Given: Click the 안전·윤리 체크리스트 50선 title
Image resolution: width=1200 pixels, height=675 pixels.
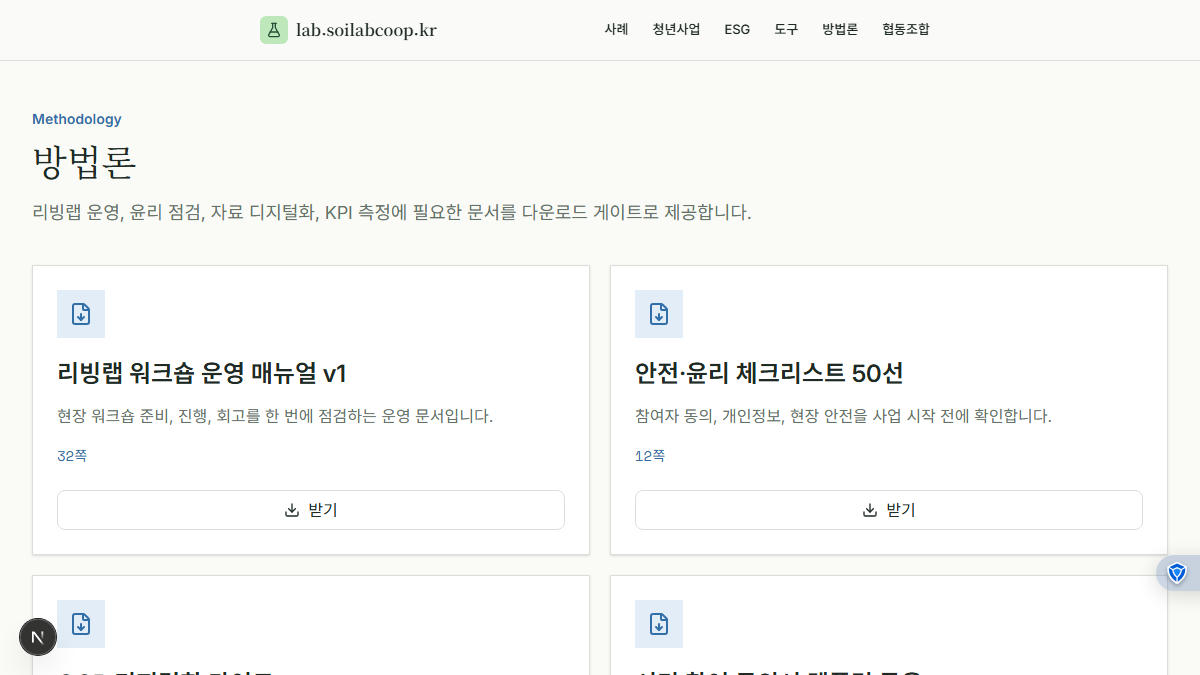Looking at the screenshot, I should [x=769, y=374].
